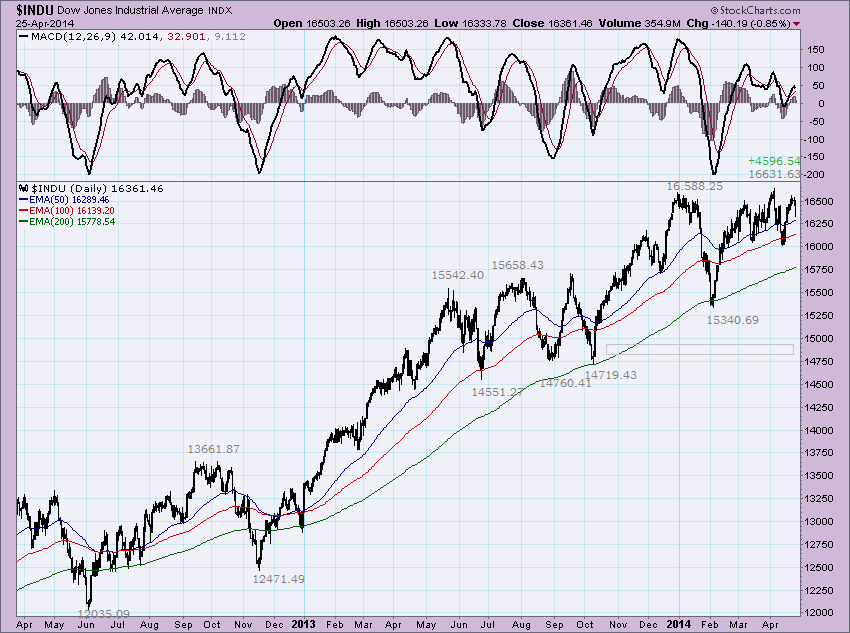Click the 16,588.25 peak price label
The image size is (850, 633).
point(694,186)
